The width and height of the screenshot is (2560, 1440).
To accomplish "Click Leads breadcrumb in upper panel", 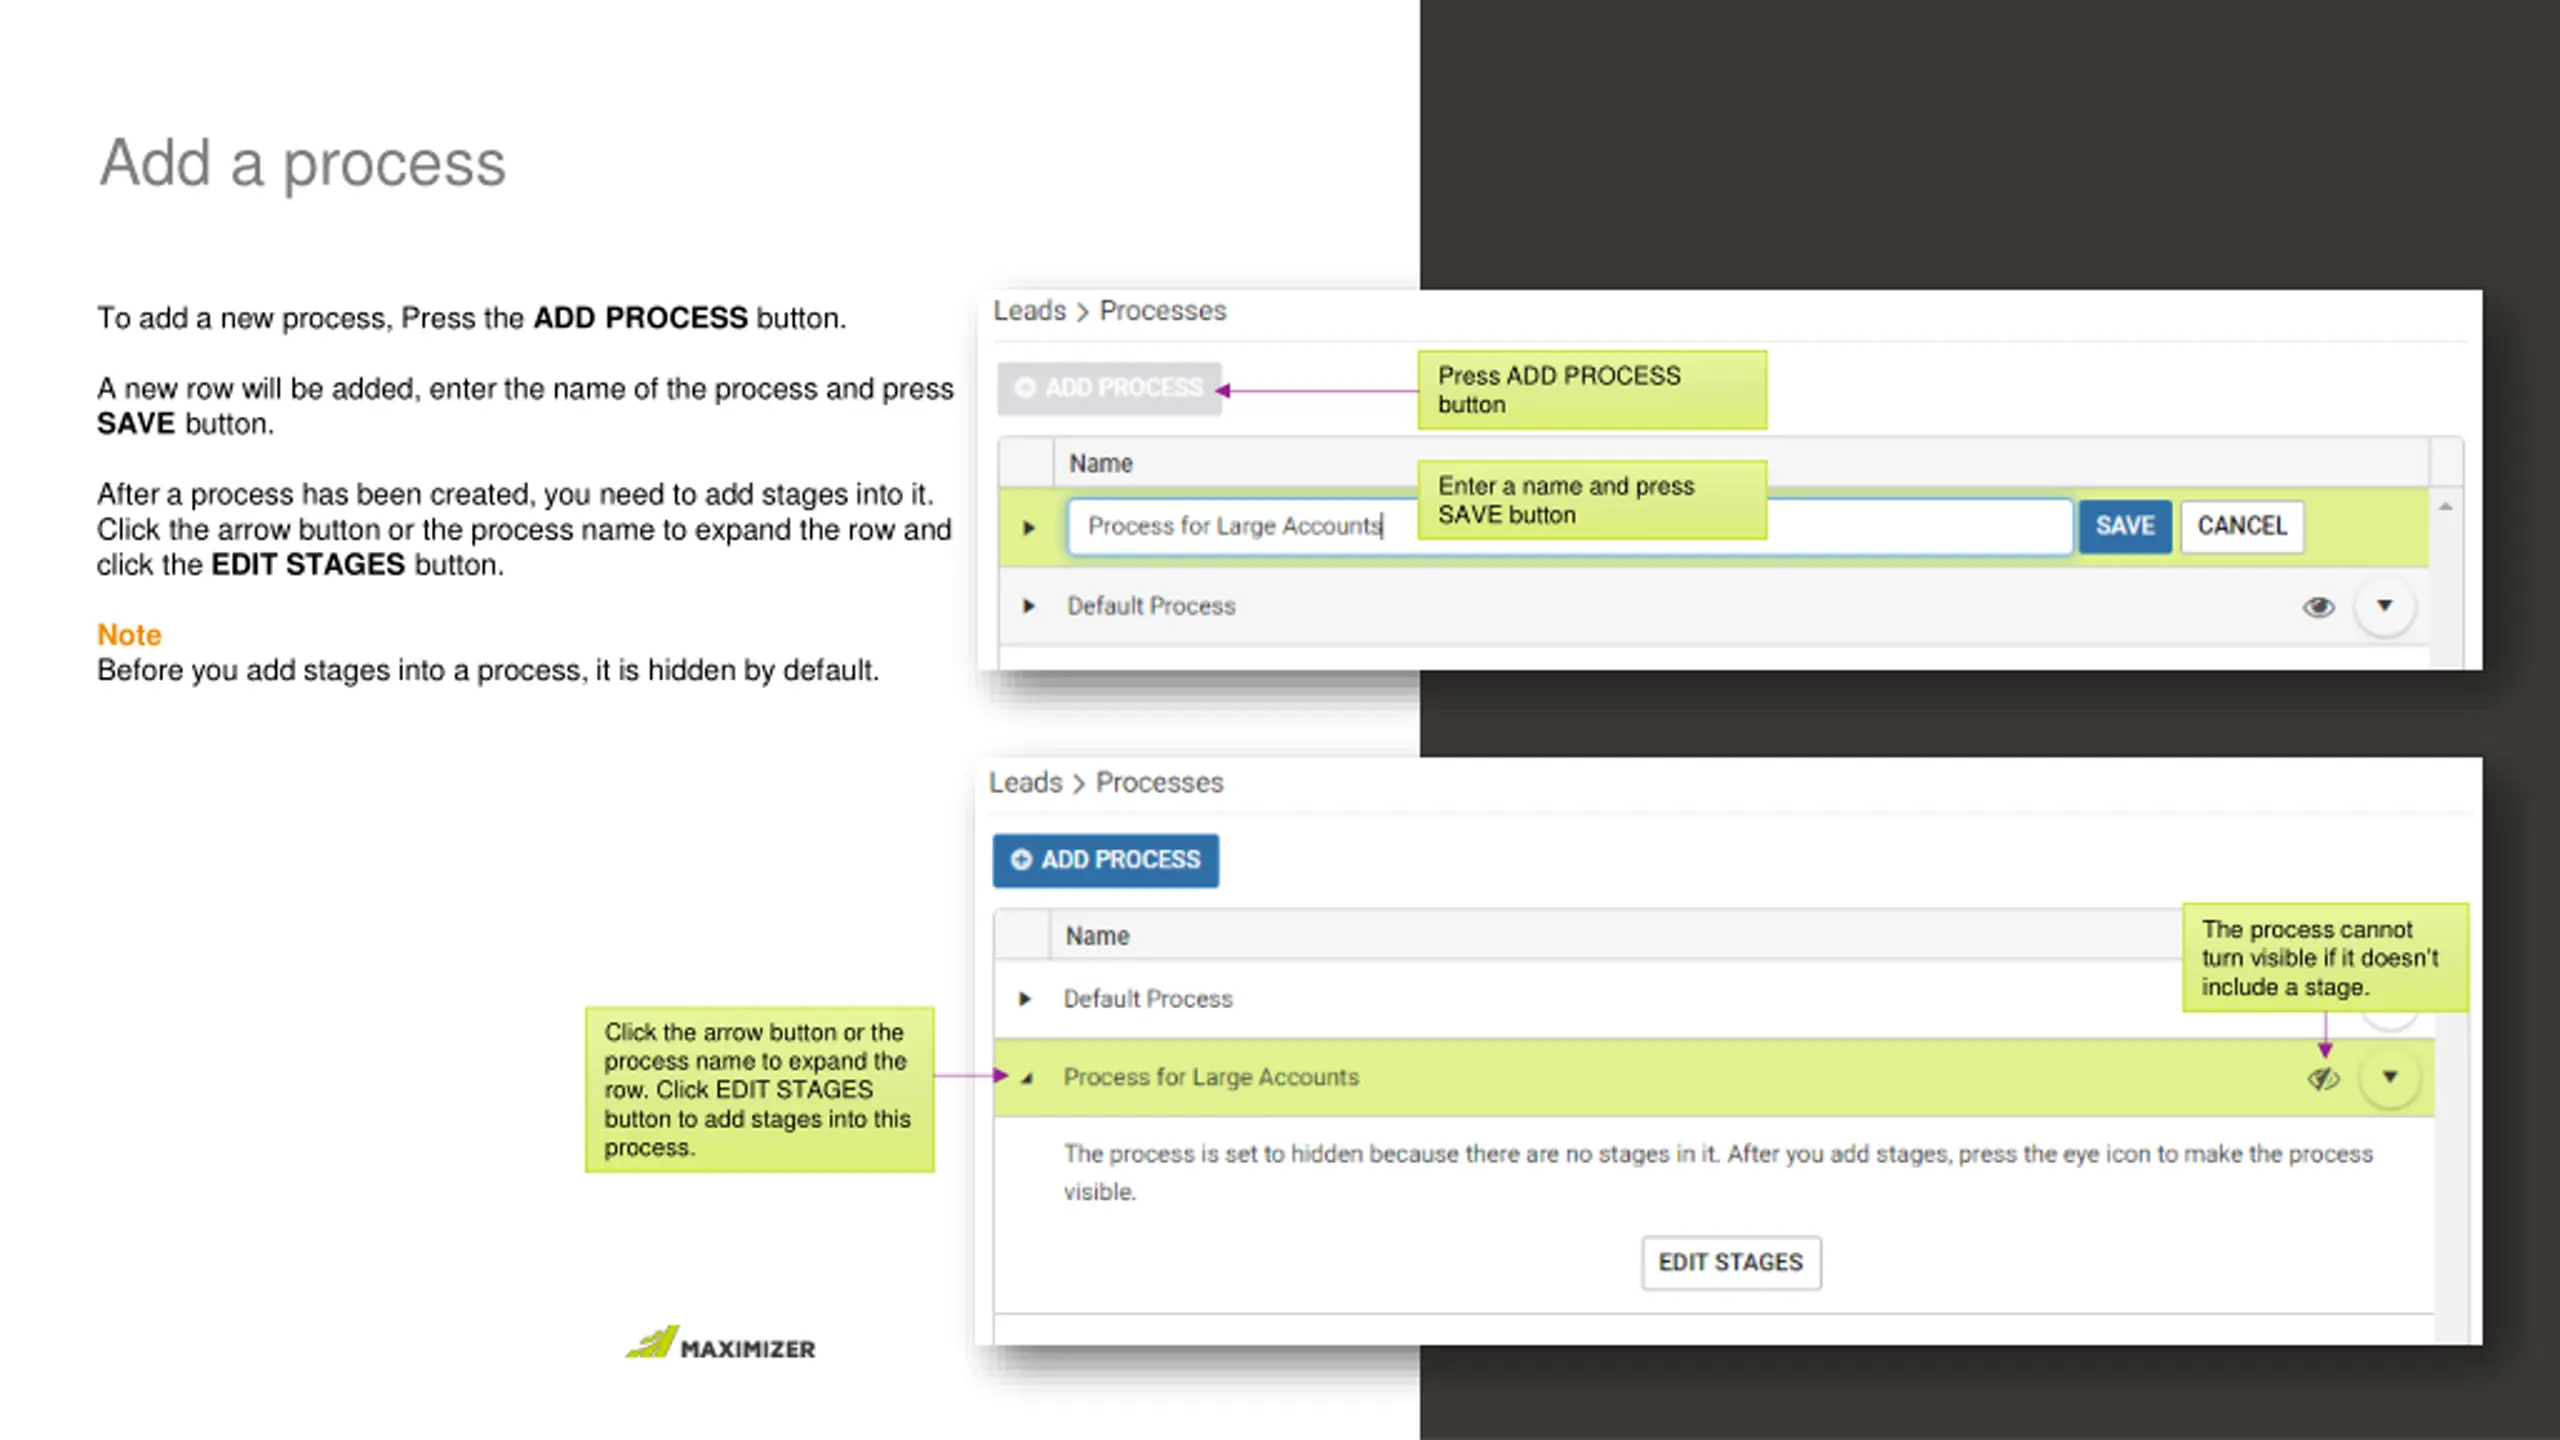I will point(1030,311).
